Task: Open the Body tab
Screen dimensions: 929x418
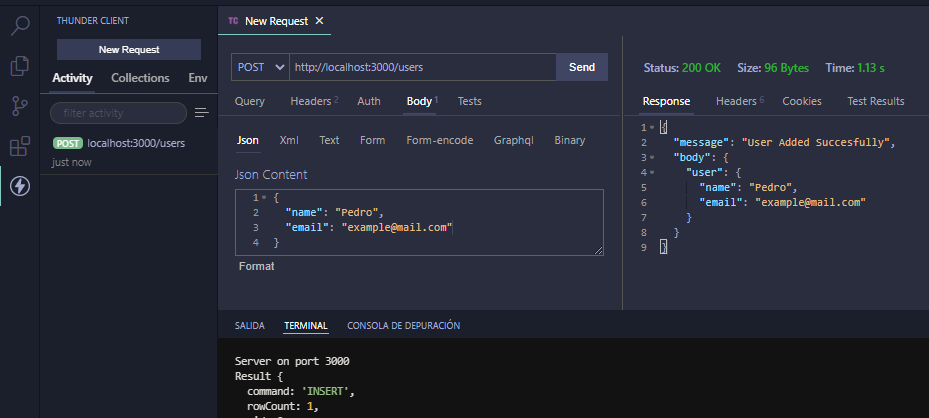Action: point(422,101)
